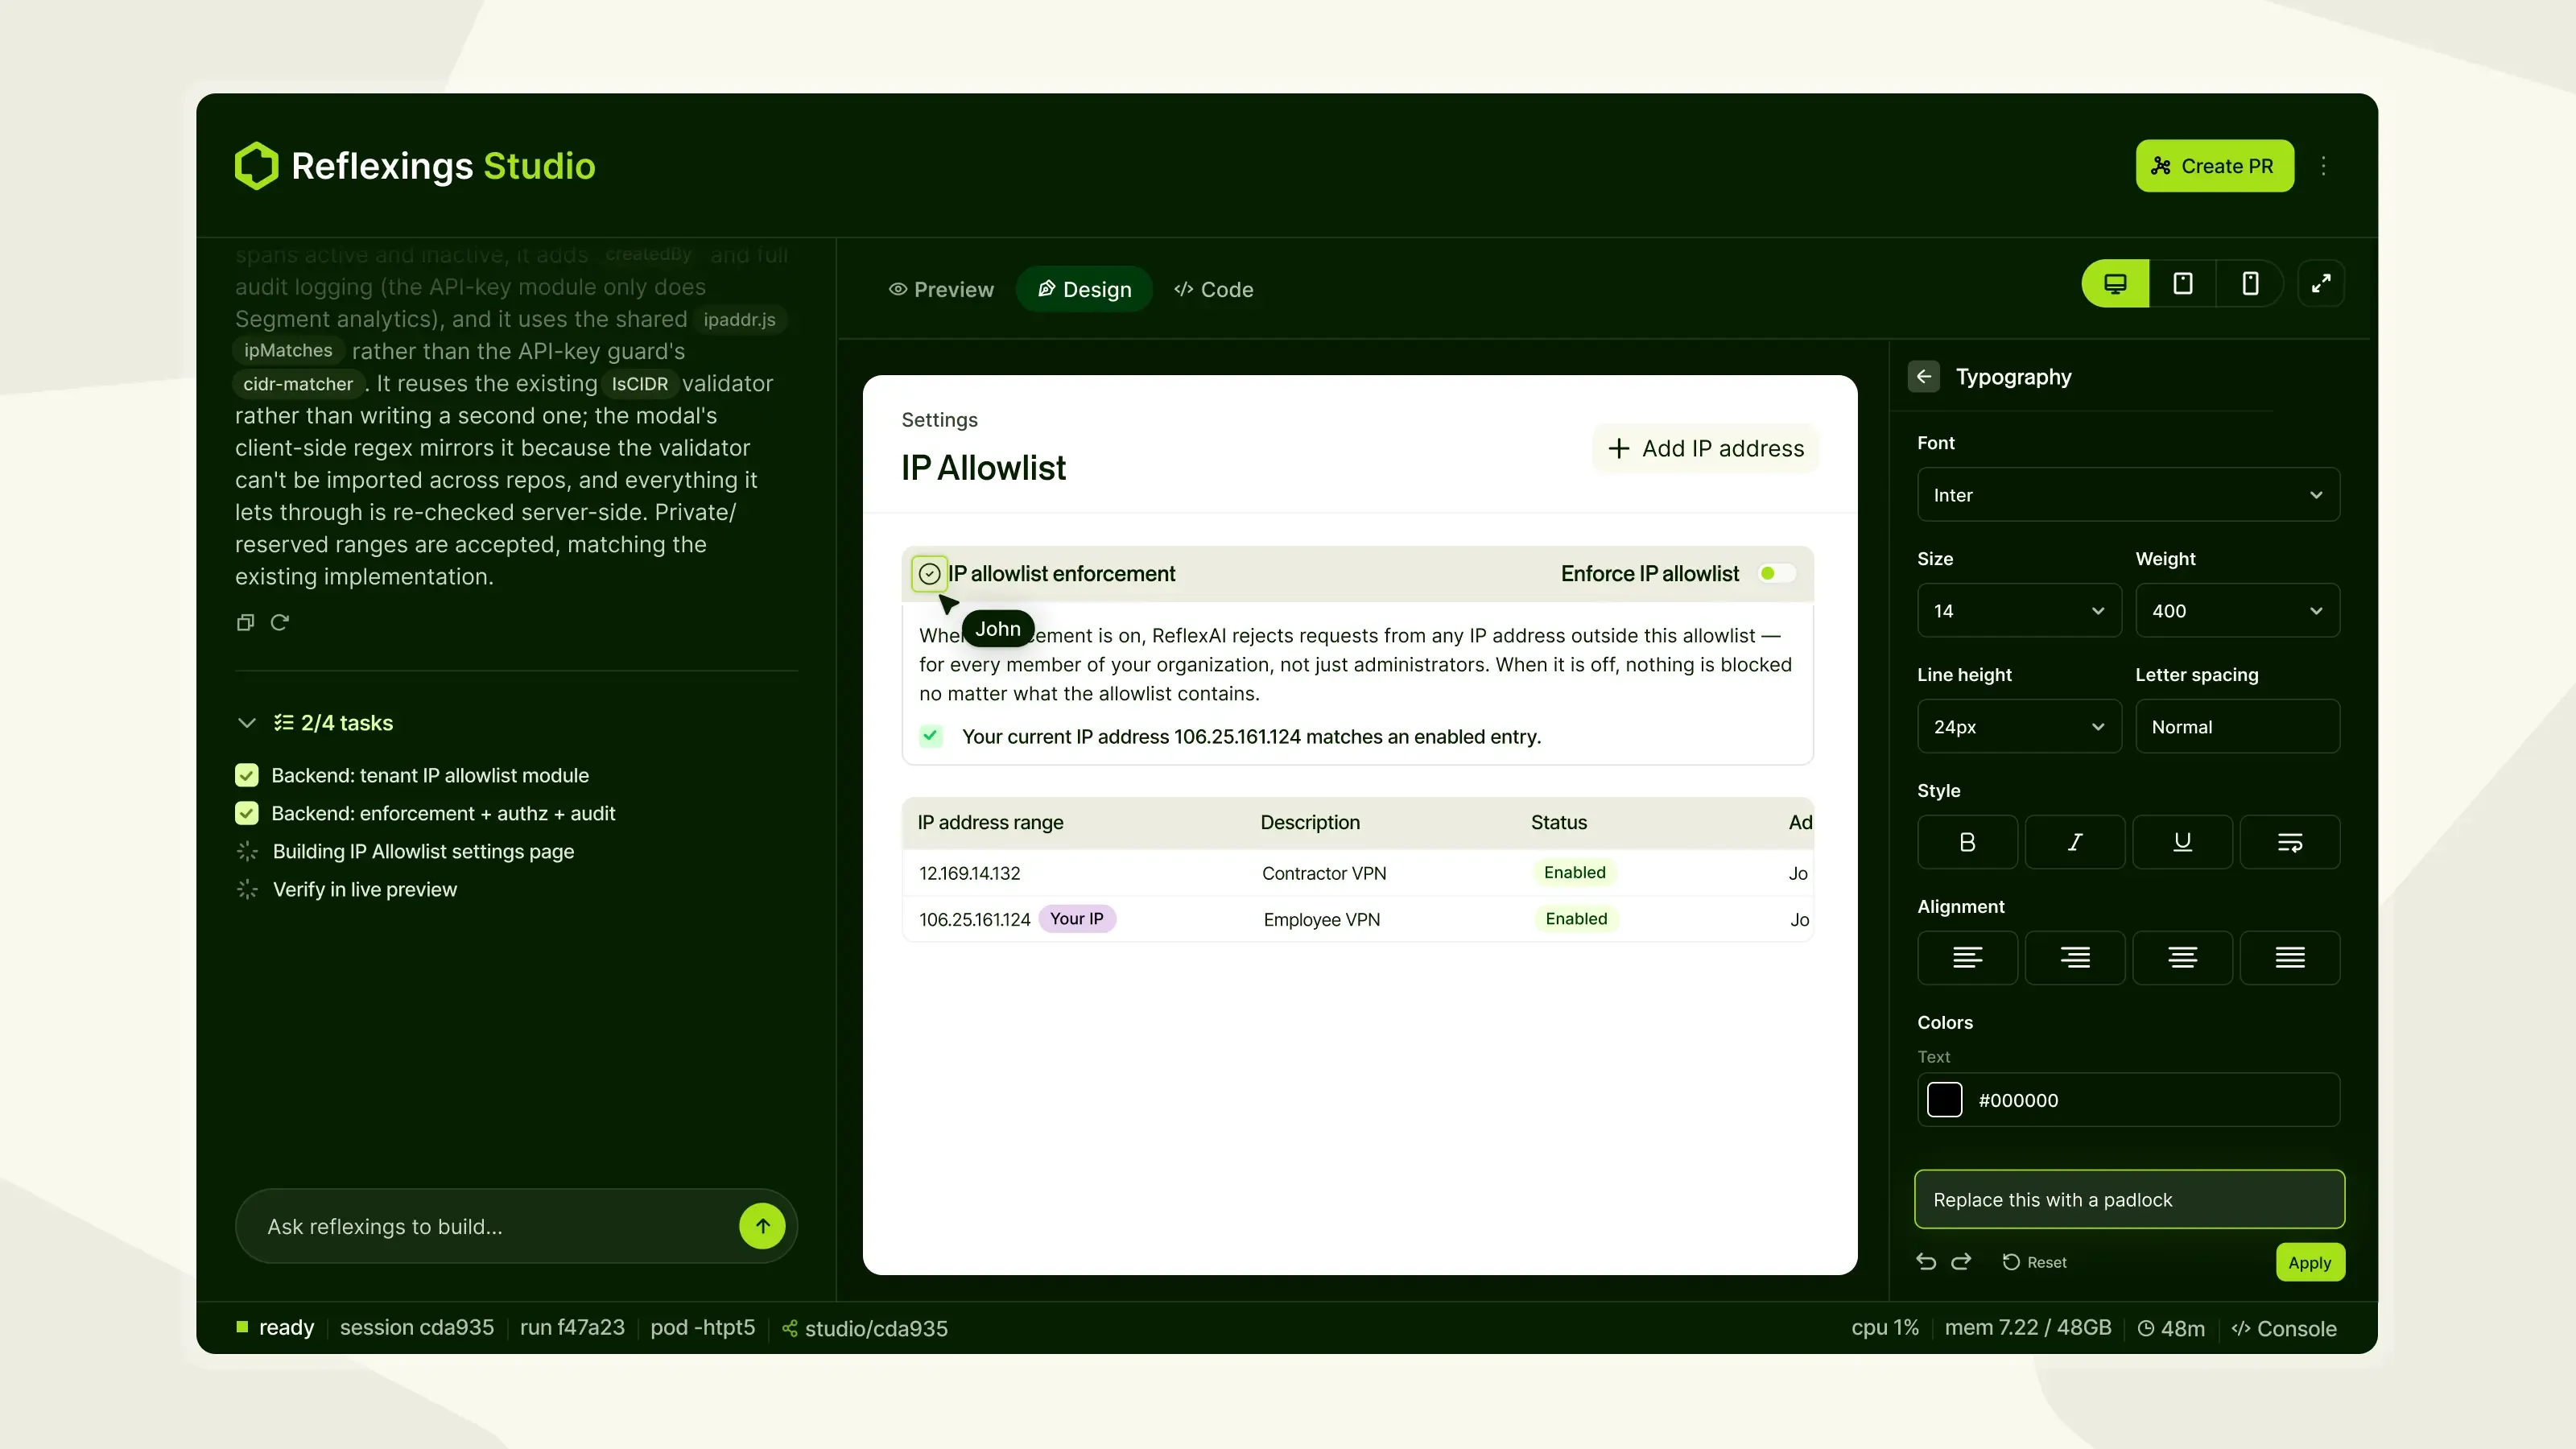Open the Size dropdown showing 14
The width and height of the screenshot is (2576, 1449).
2019,611
